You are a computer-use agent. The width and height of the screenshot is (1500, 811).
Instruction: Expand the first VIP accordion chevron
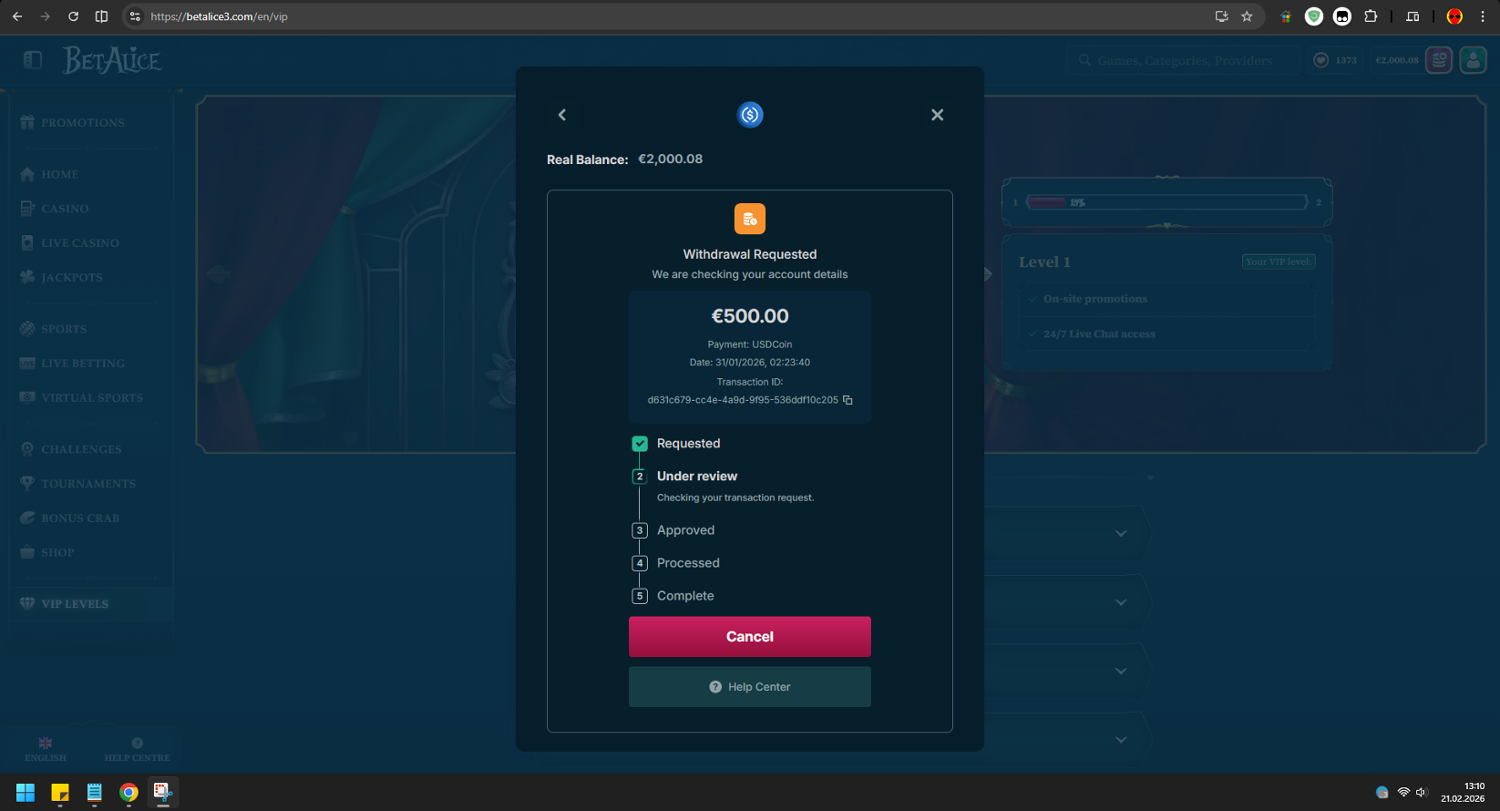1121,534
